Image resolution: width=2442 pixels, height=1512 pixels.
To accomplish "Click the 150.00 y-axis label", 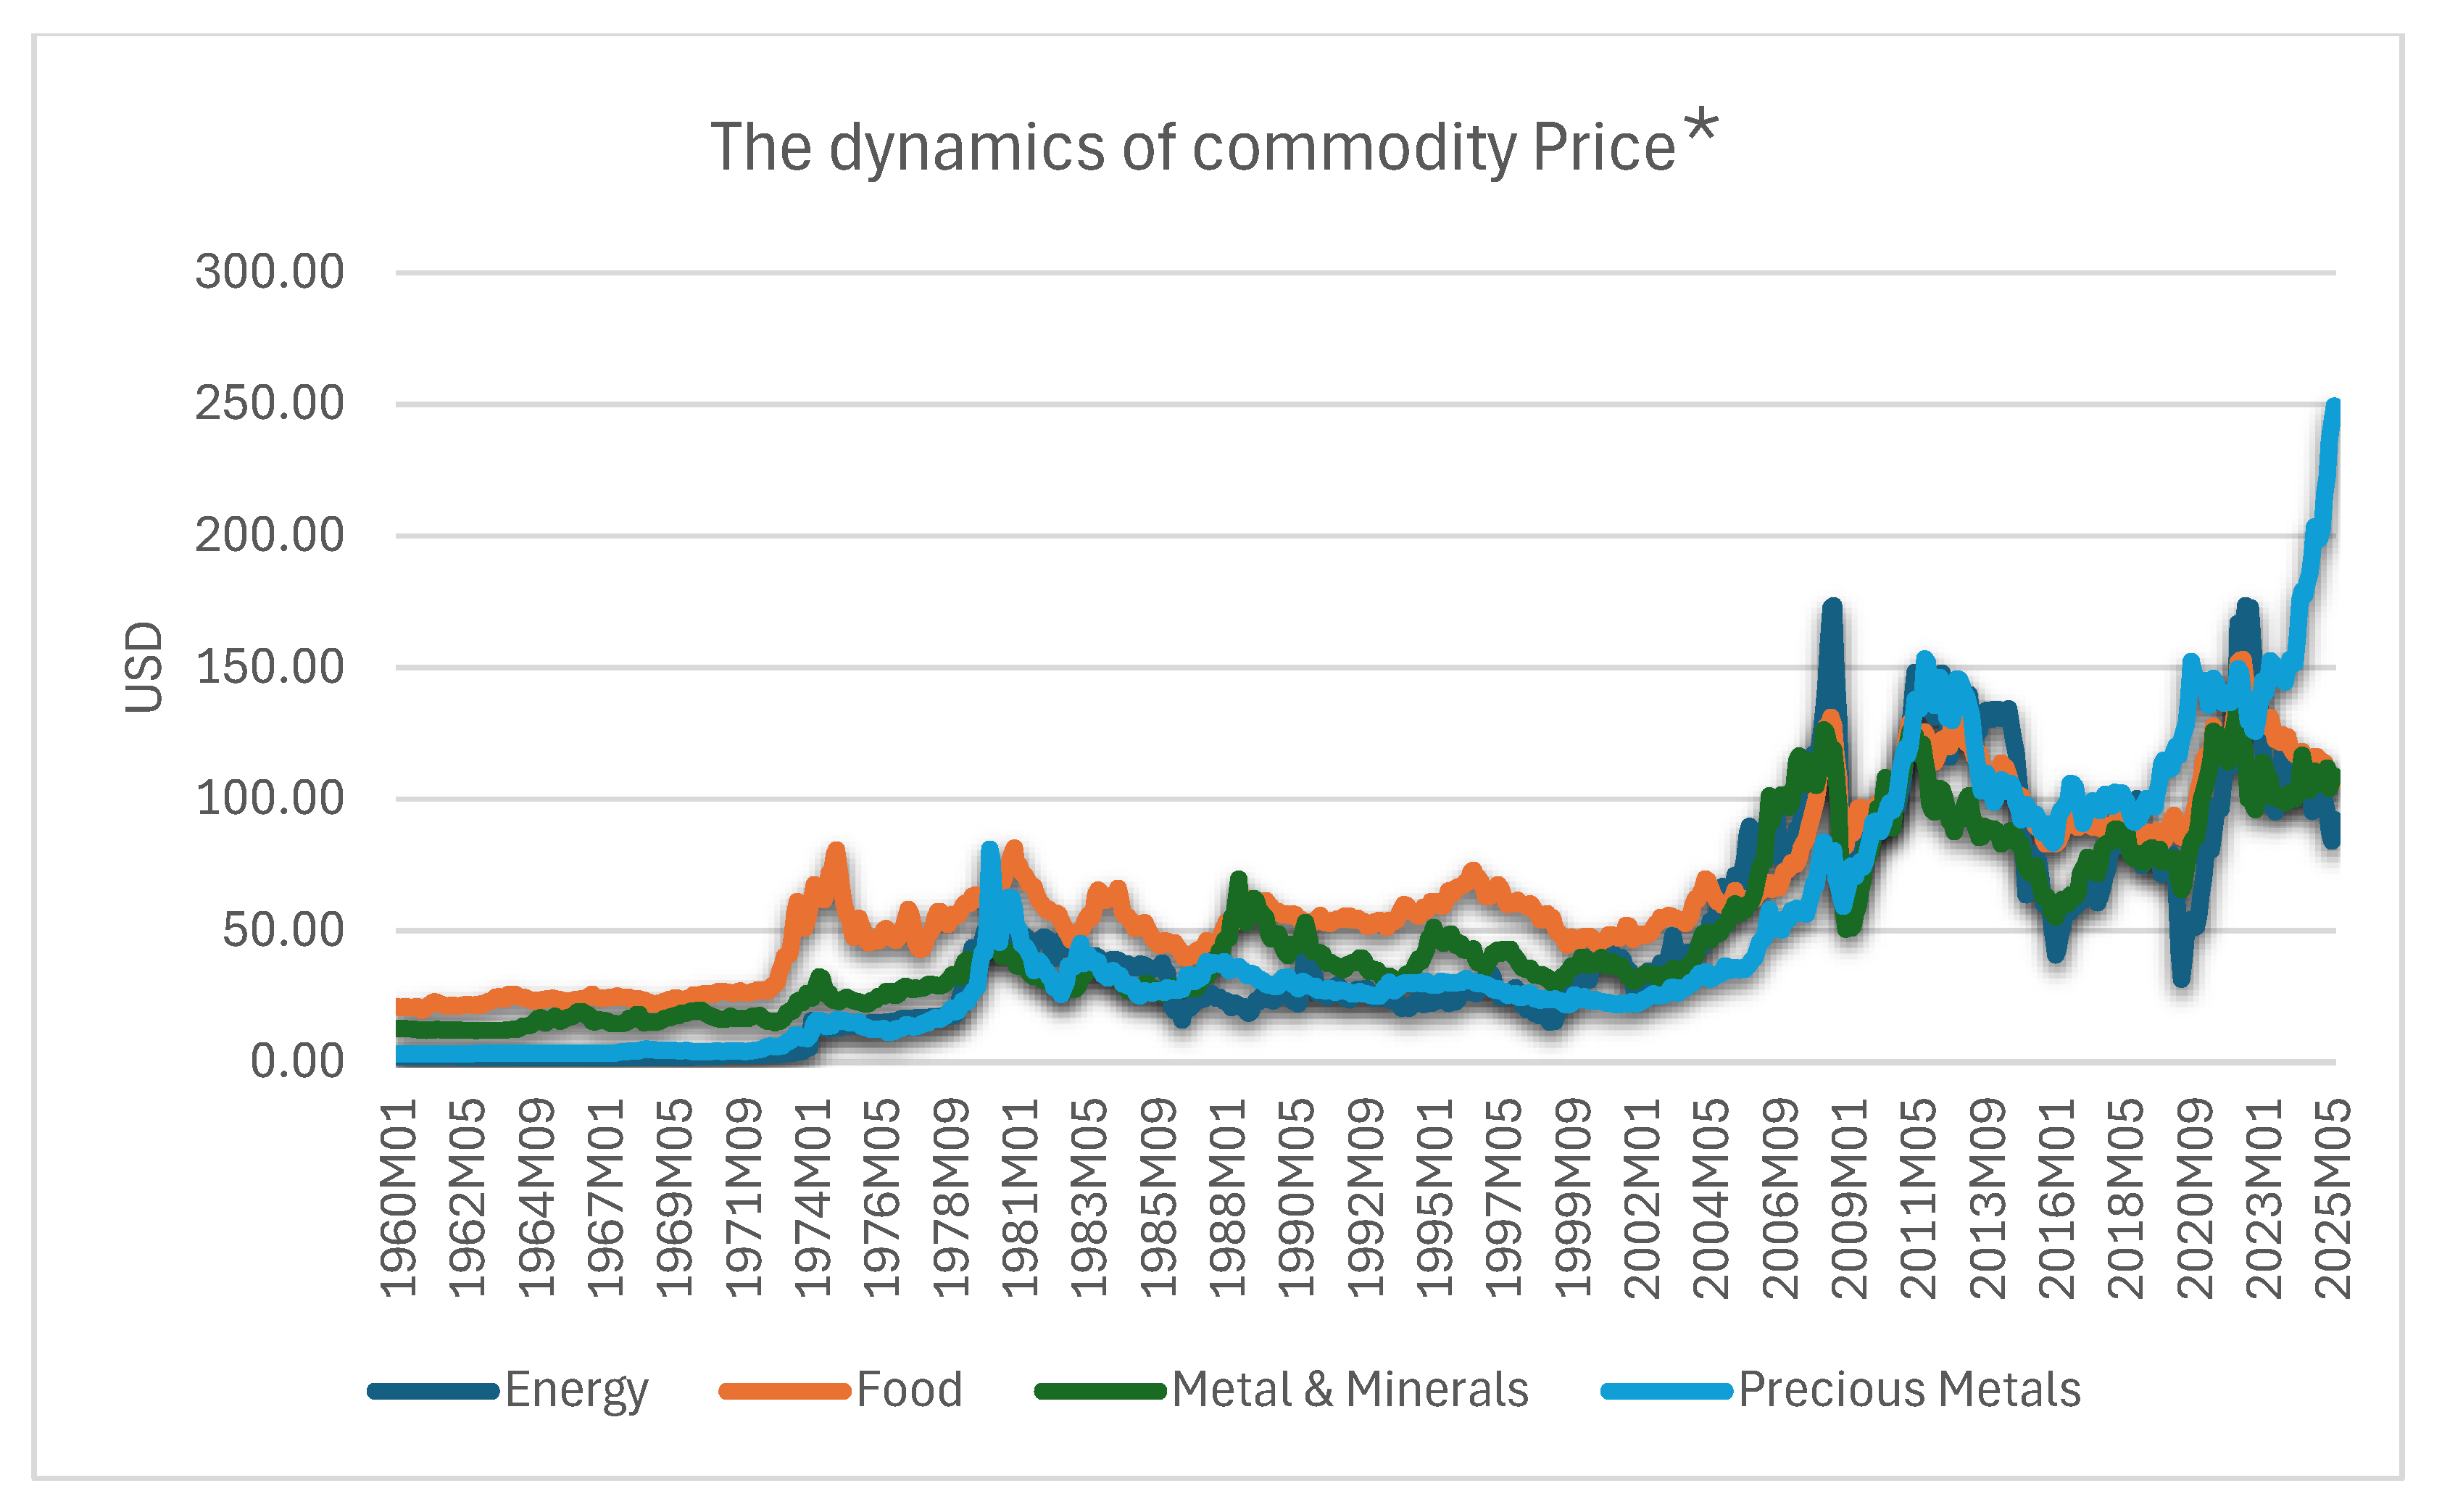I will point(270,667).
